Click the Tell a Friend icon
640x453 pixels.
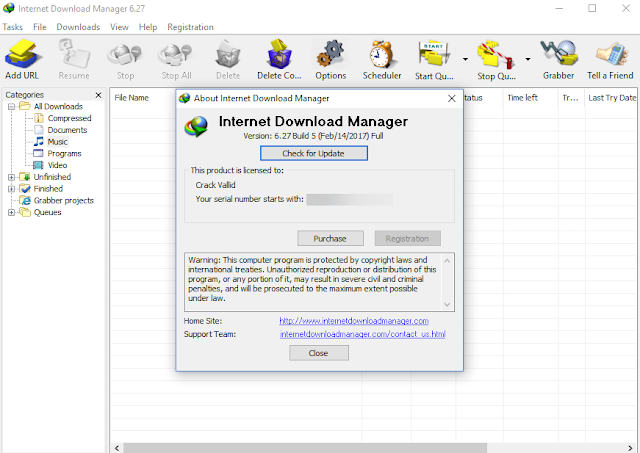[x=611, y=53]
